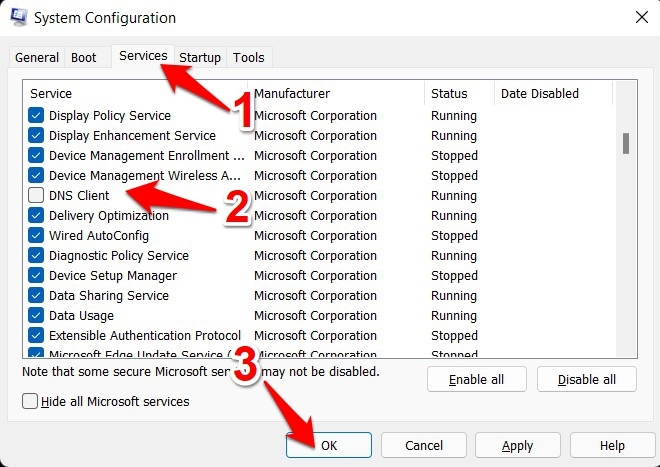Uncheck Delivery Optimization service
Screen dimensions: 660x467
click(x=37, y=216)
